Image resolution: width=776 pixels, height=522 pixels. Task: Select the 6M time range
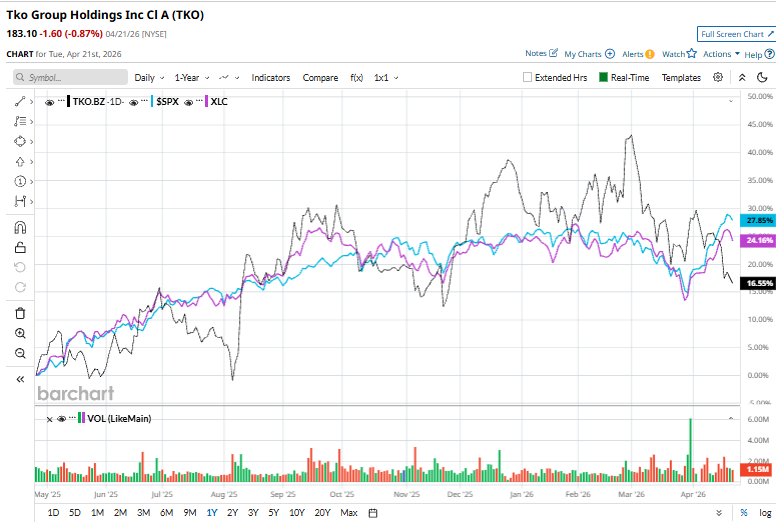pos(166,513)
